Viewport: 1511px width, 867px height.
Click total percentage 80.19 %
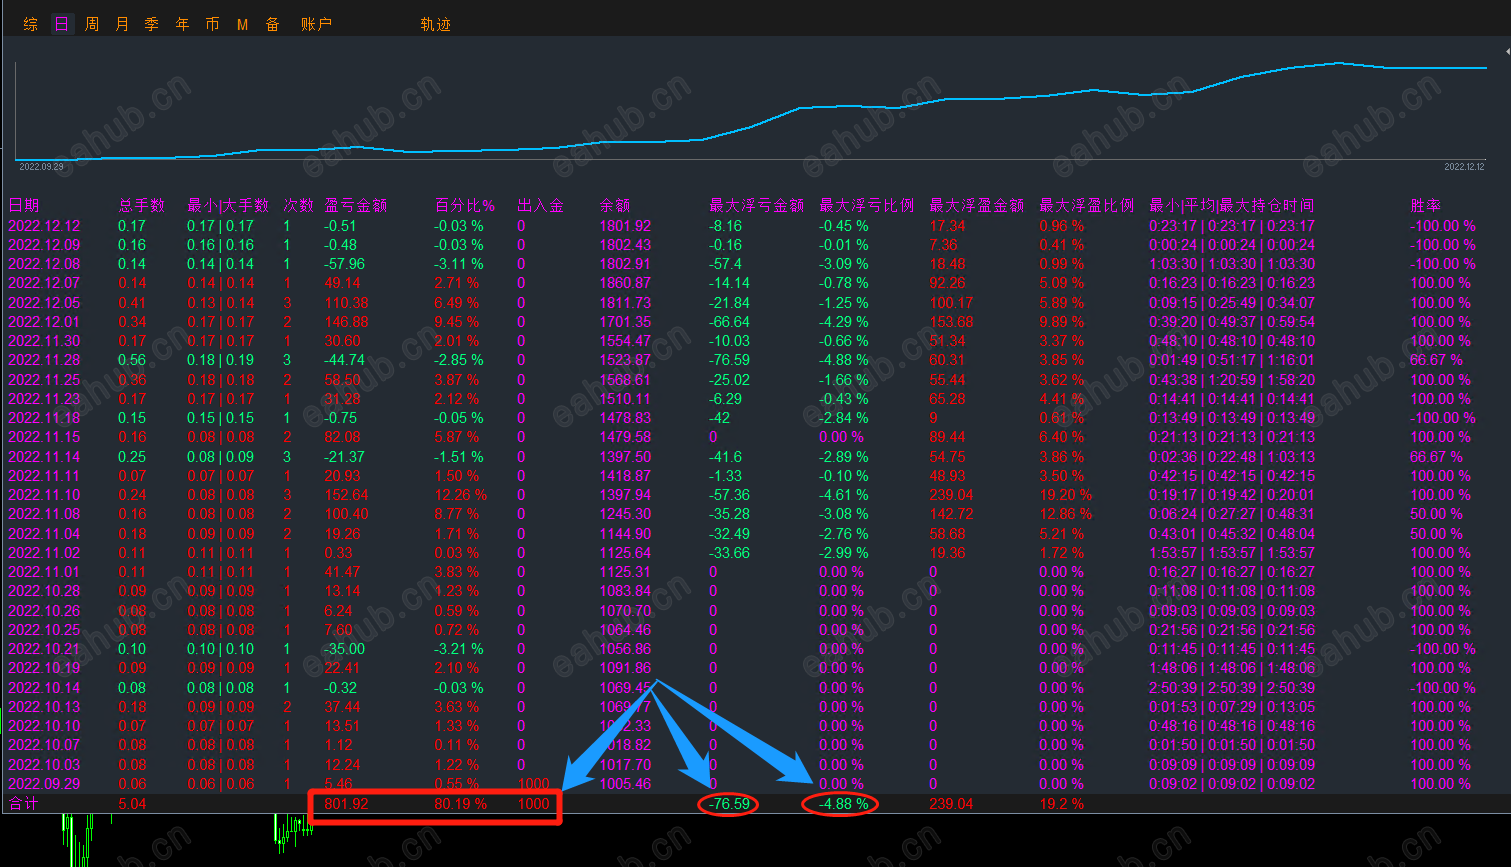(461, 804)
